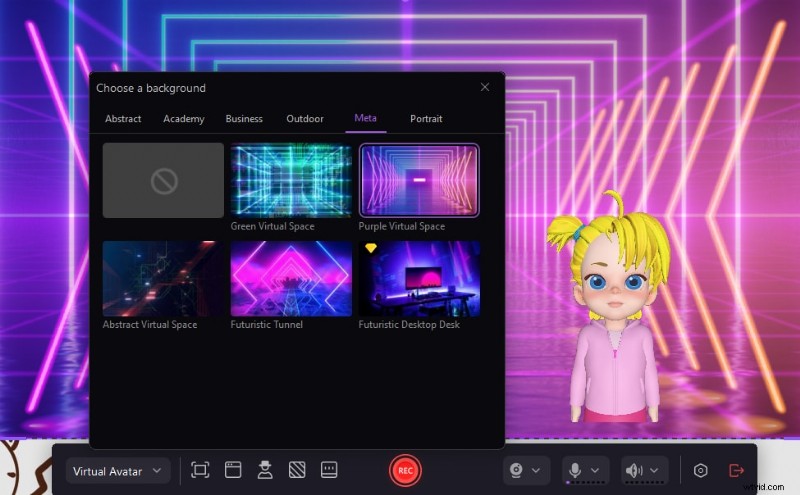Screen dimensions: 800x495
Task: Click the 'Green Virtual Space' label
Action: [272, 226]
